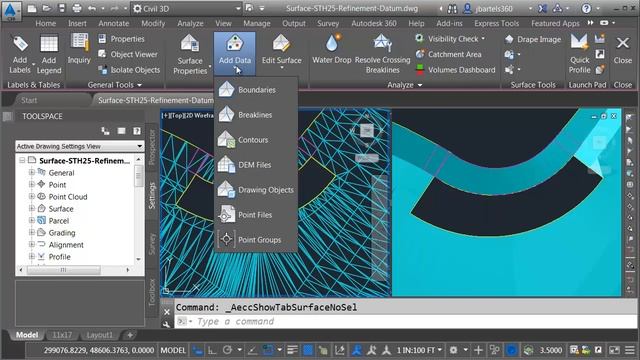Click the Toolspace help icon
Viewport: 640px width, 360px height.
click(x=137, y=131)
